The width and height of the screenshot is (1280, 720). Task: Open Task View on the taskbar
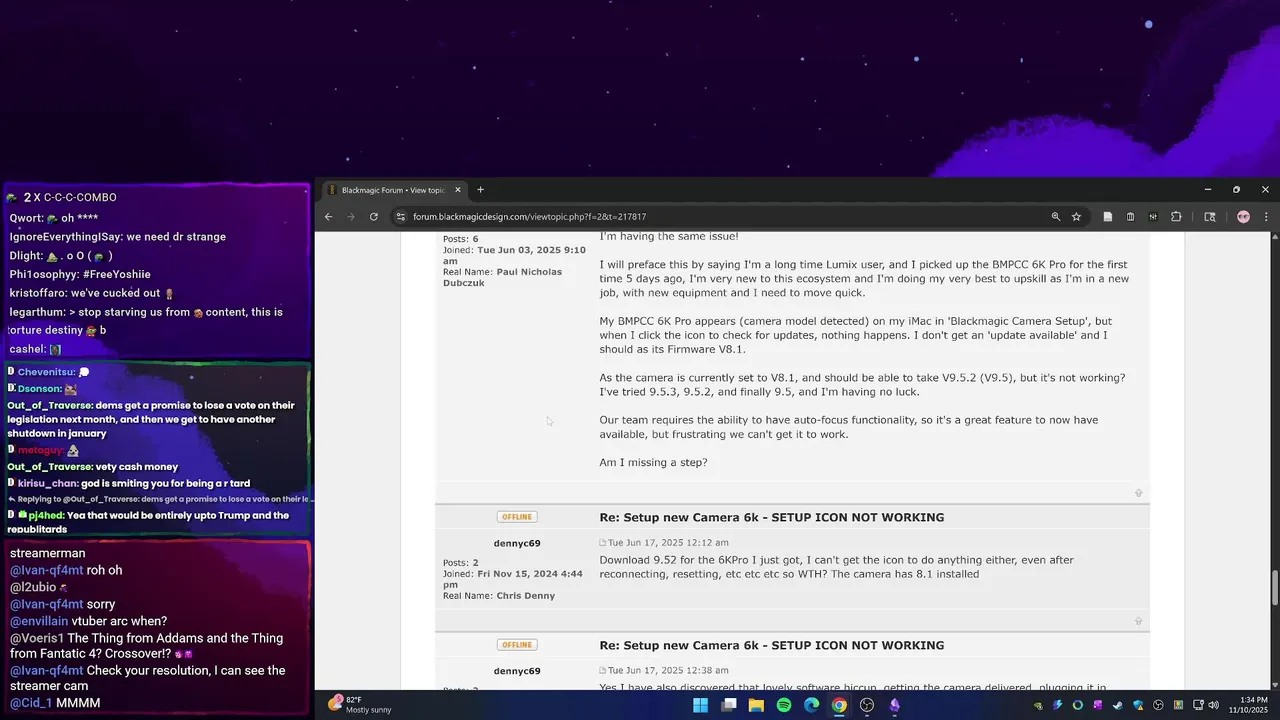[x=729, y=705]
